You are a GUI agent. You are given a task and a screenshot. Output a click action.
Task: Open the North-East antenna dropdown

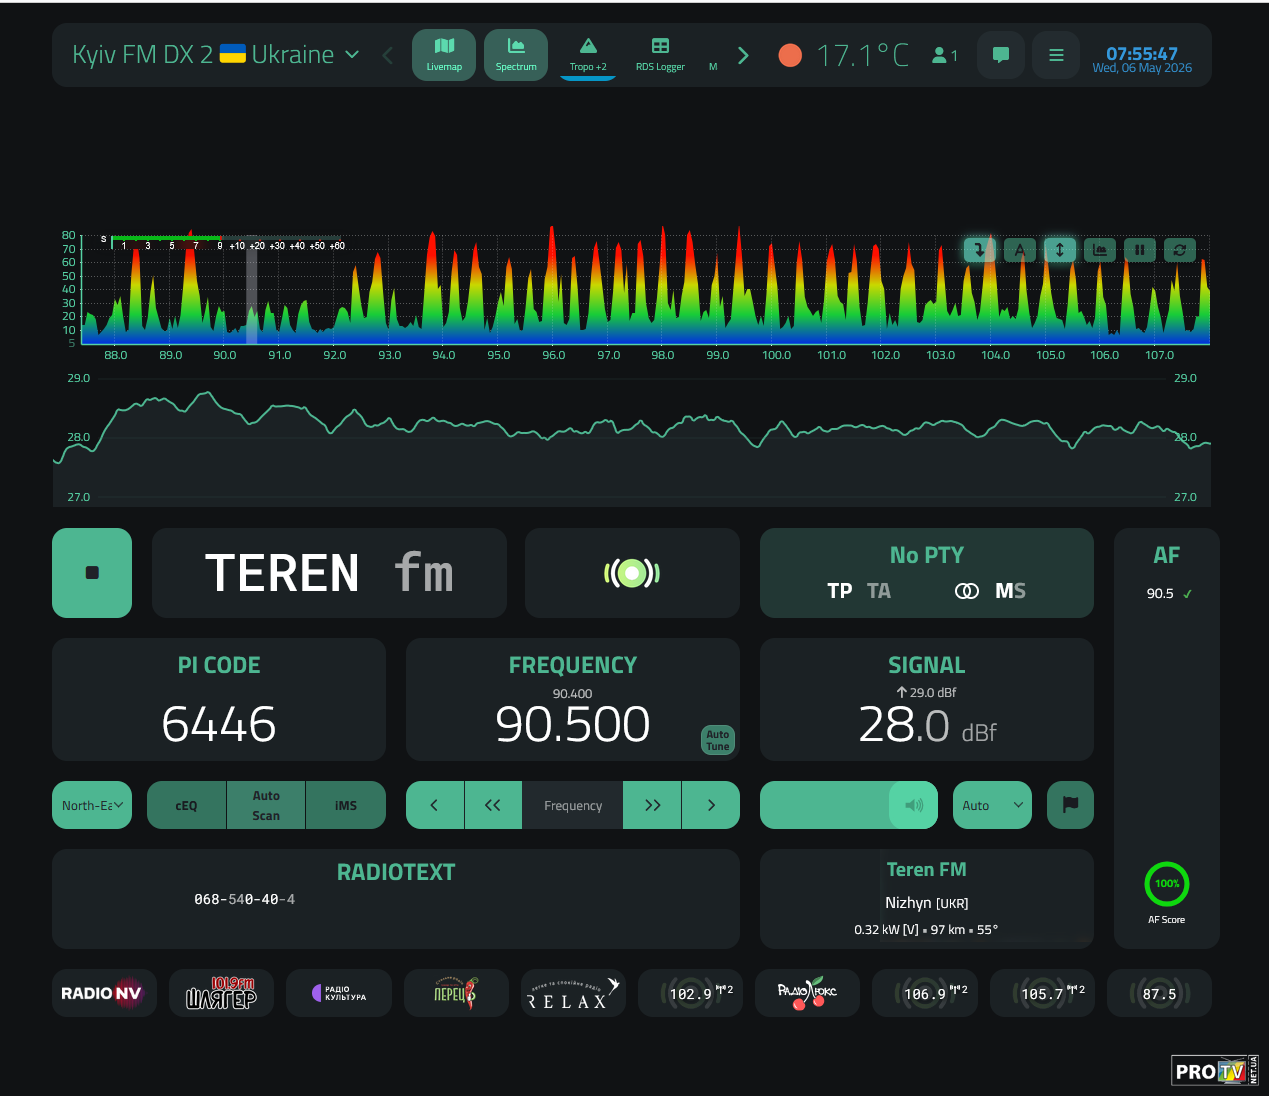[92, 805]
